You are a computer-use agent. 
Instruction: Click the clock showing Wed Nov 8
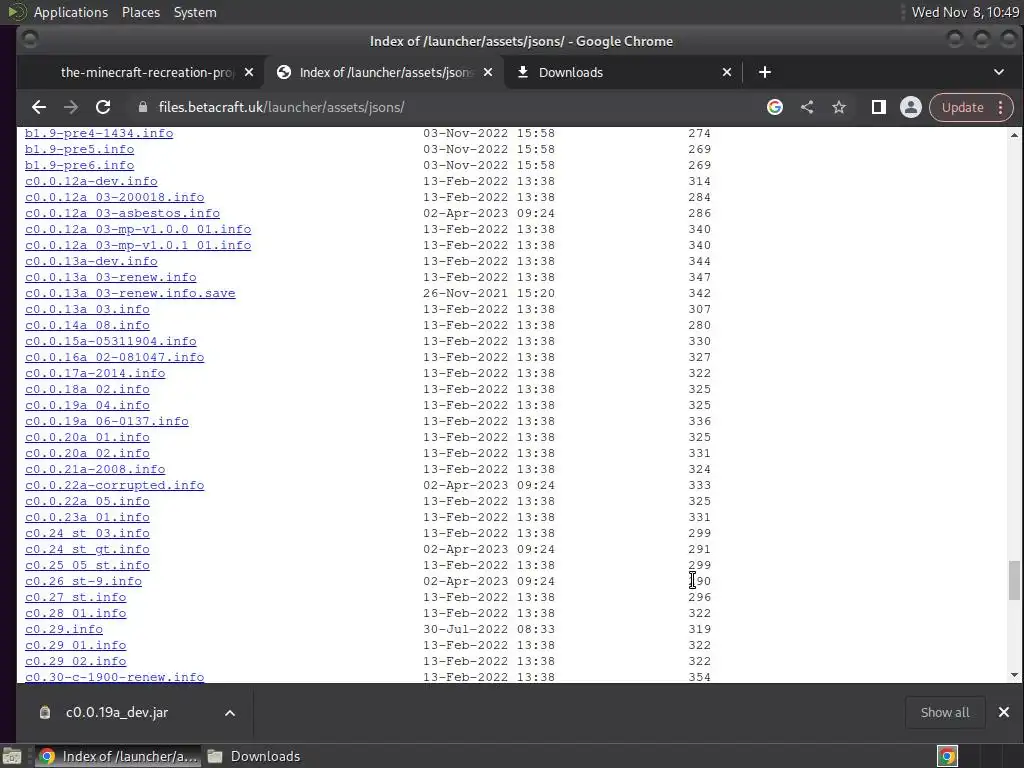point(965,12)
